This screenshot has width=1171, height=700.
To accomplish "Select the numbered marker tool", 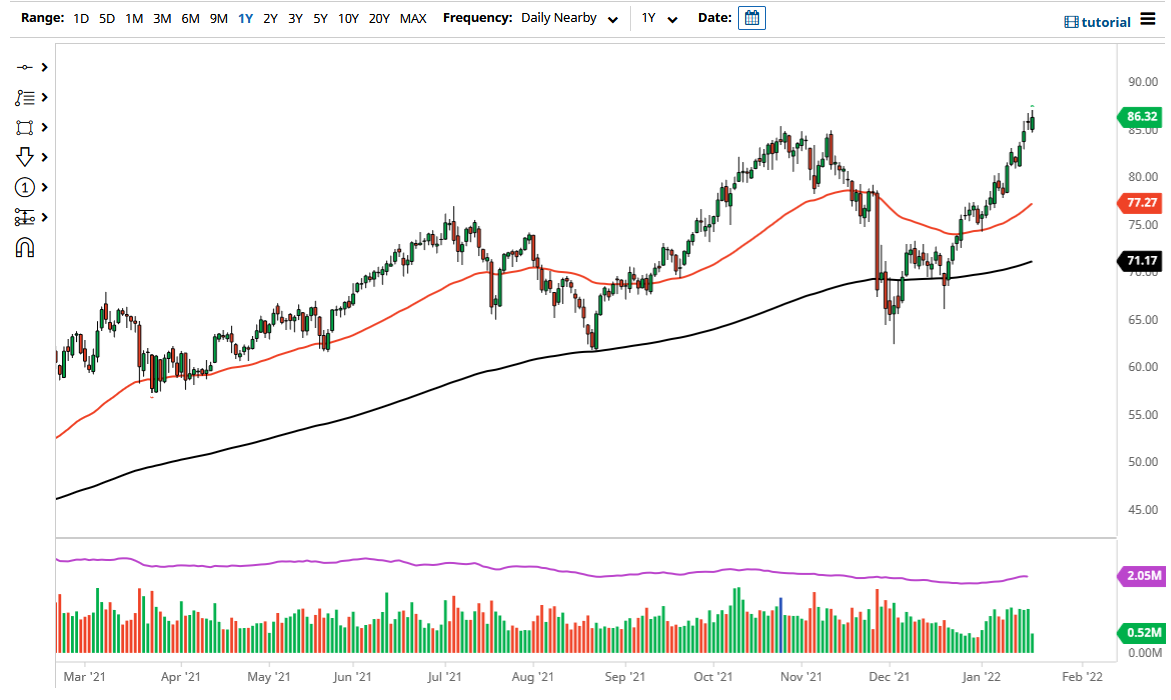I will pos(27,187).
